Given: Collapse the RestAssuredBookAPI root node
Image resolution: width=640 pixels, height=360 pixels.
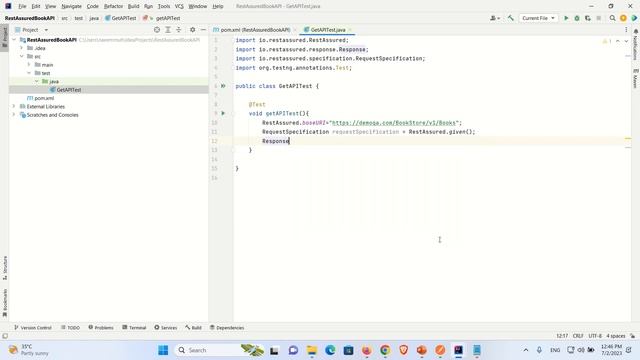Looking at the screenshot, I should [x=14, y=40].
